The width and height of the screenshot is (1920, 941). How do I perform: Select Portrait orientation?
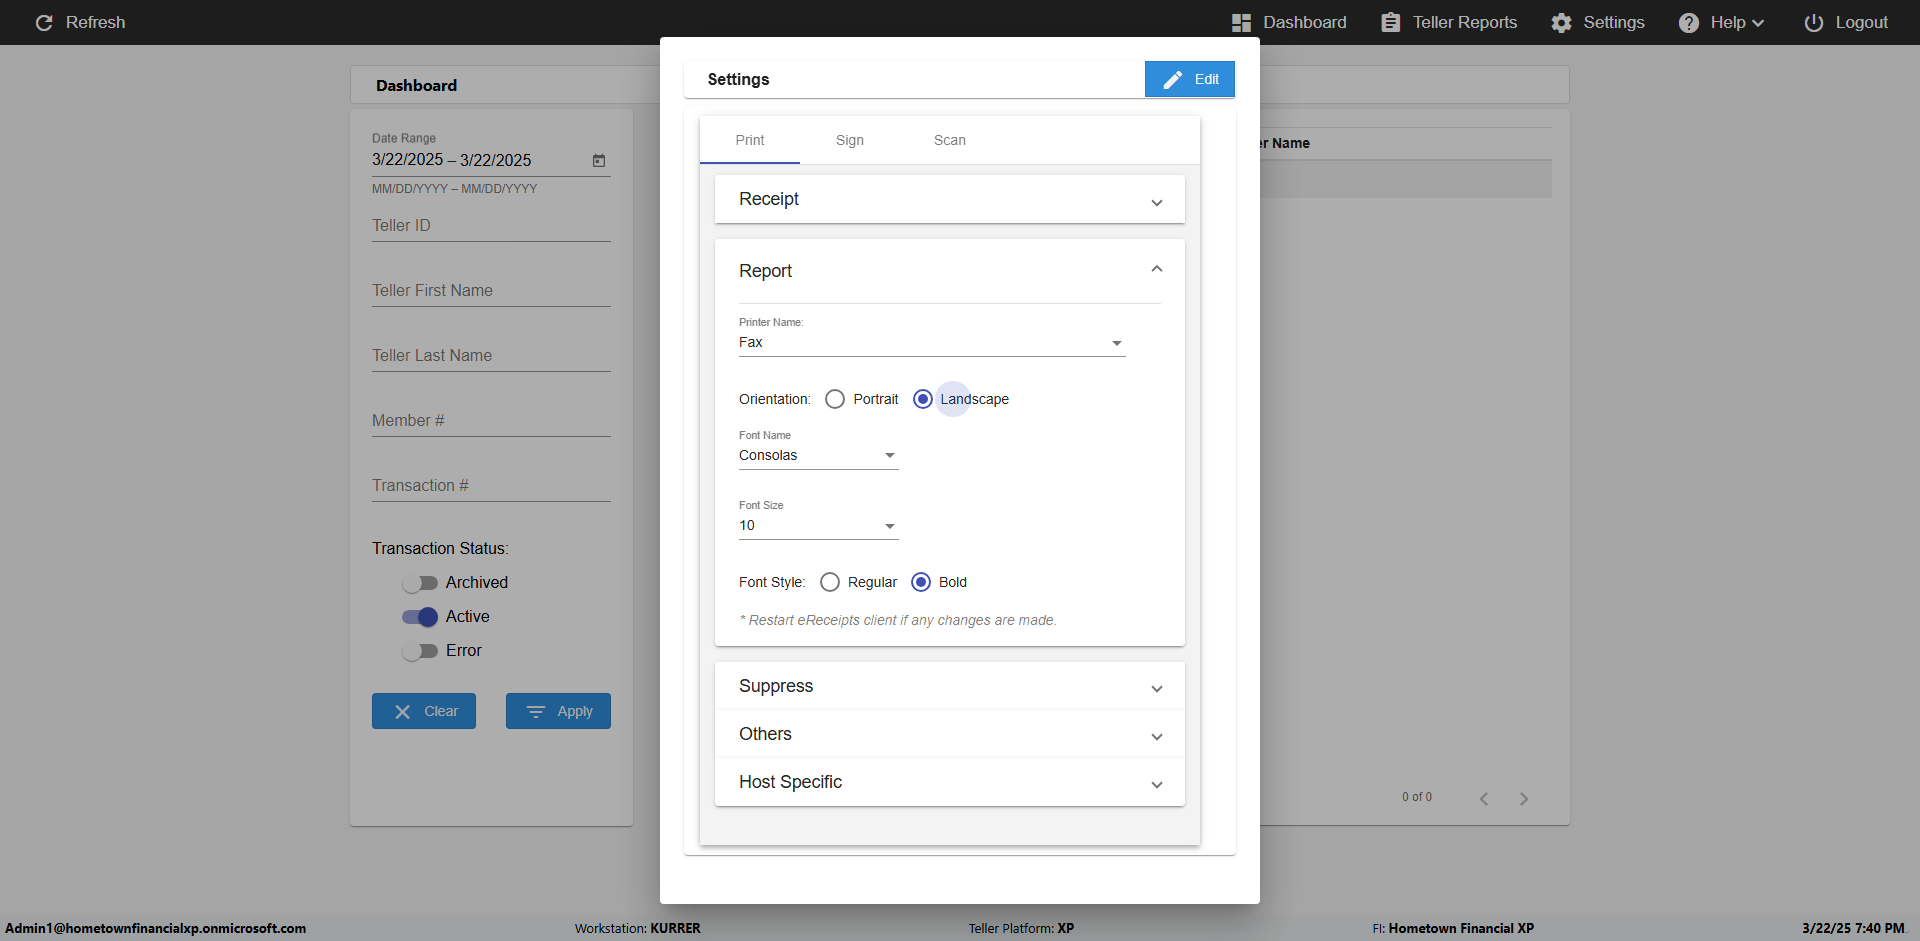click(x=835, y=399)
